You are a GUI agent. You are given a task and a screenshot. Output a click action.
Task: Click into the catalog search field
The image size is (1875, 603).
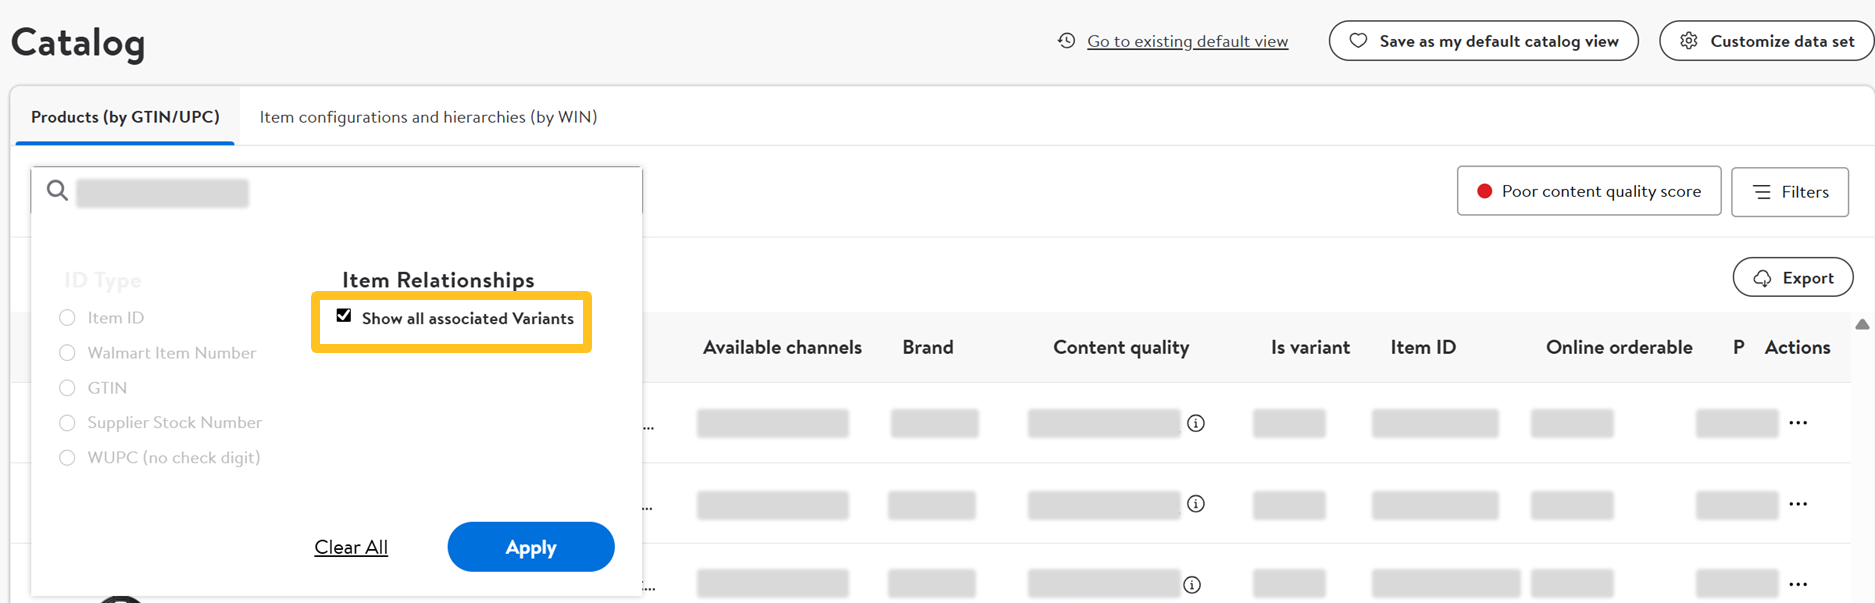coord(350,192)
